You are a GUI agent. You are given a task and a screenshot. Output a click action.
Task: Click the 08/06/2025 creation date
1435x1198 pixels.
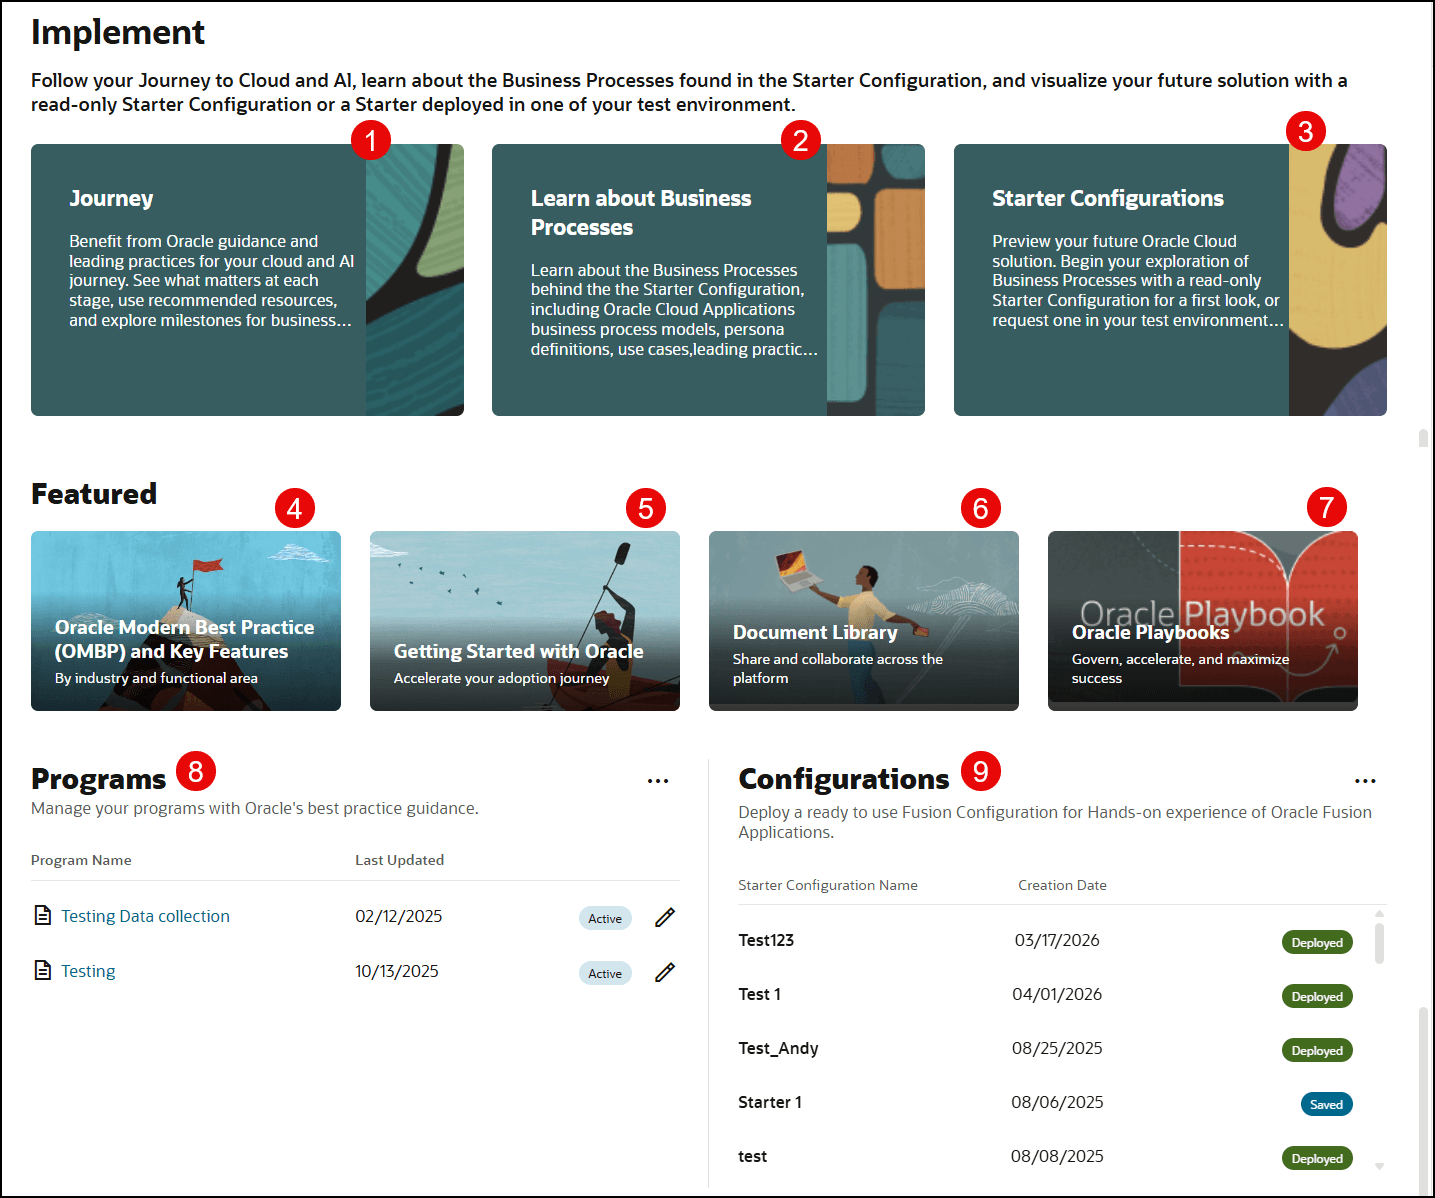[1057, 1102]
